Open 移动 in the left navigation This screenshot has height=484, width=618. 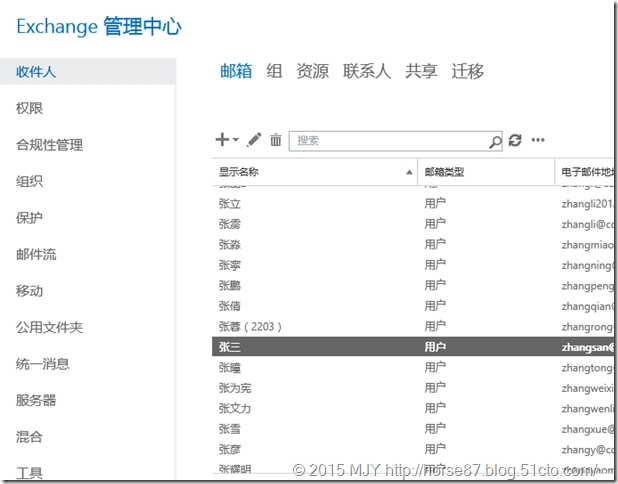point(29,291)
